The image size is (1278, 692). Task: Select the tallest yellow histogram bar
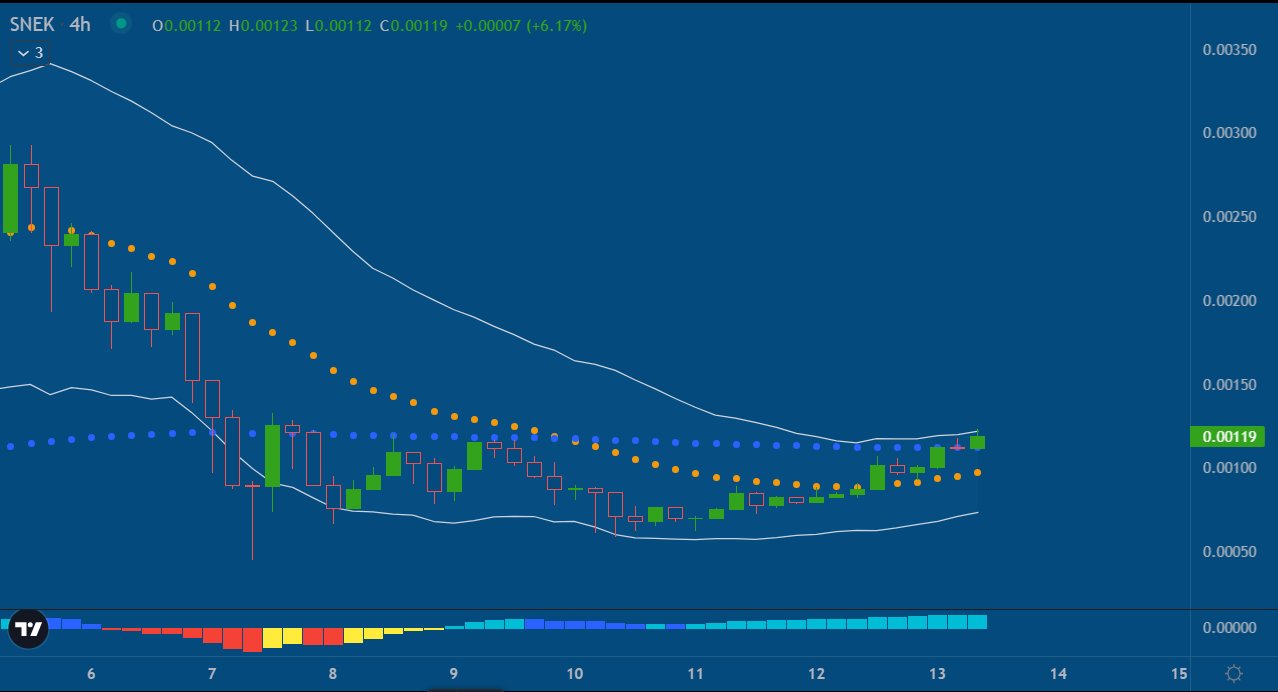click(x=272, y=638)
